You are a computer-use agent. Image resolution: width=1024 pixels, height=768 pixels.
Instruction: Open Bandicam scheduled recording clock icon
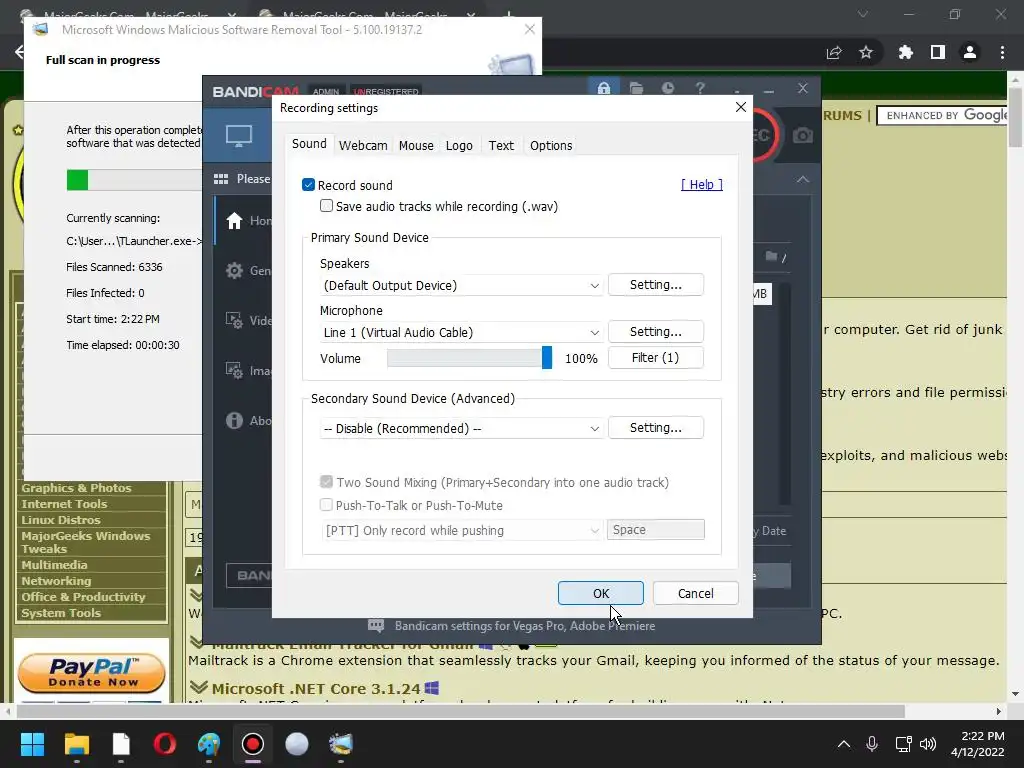point(667,88)
